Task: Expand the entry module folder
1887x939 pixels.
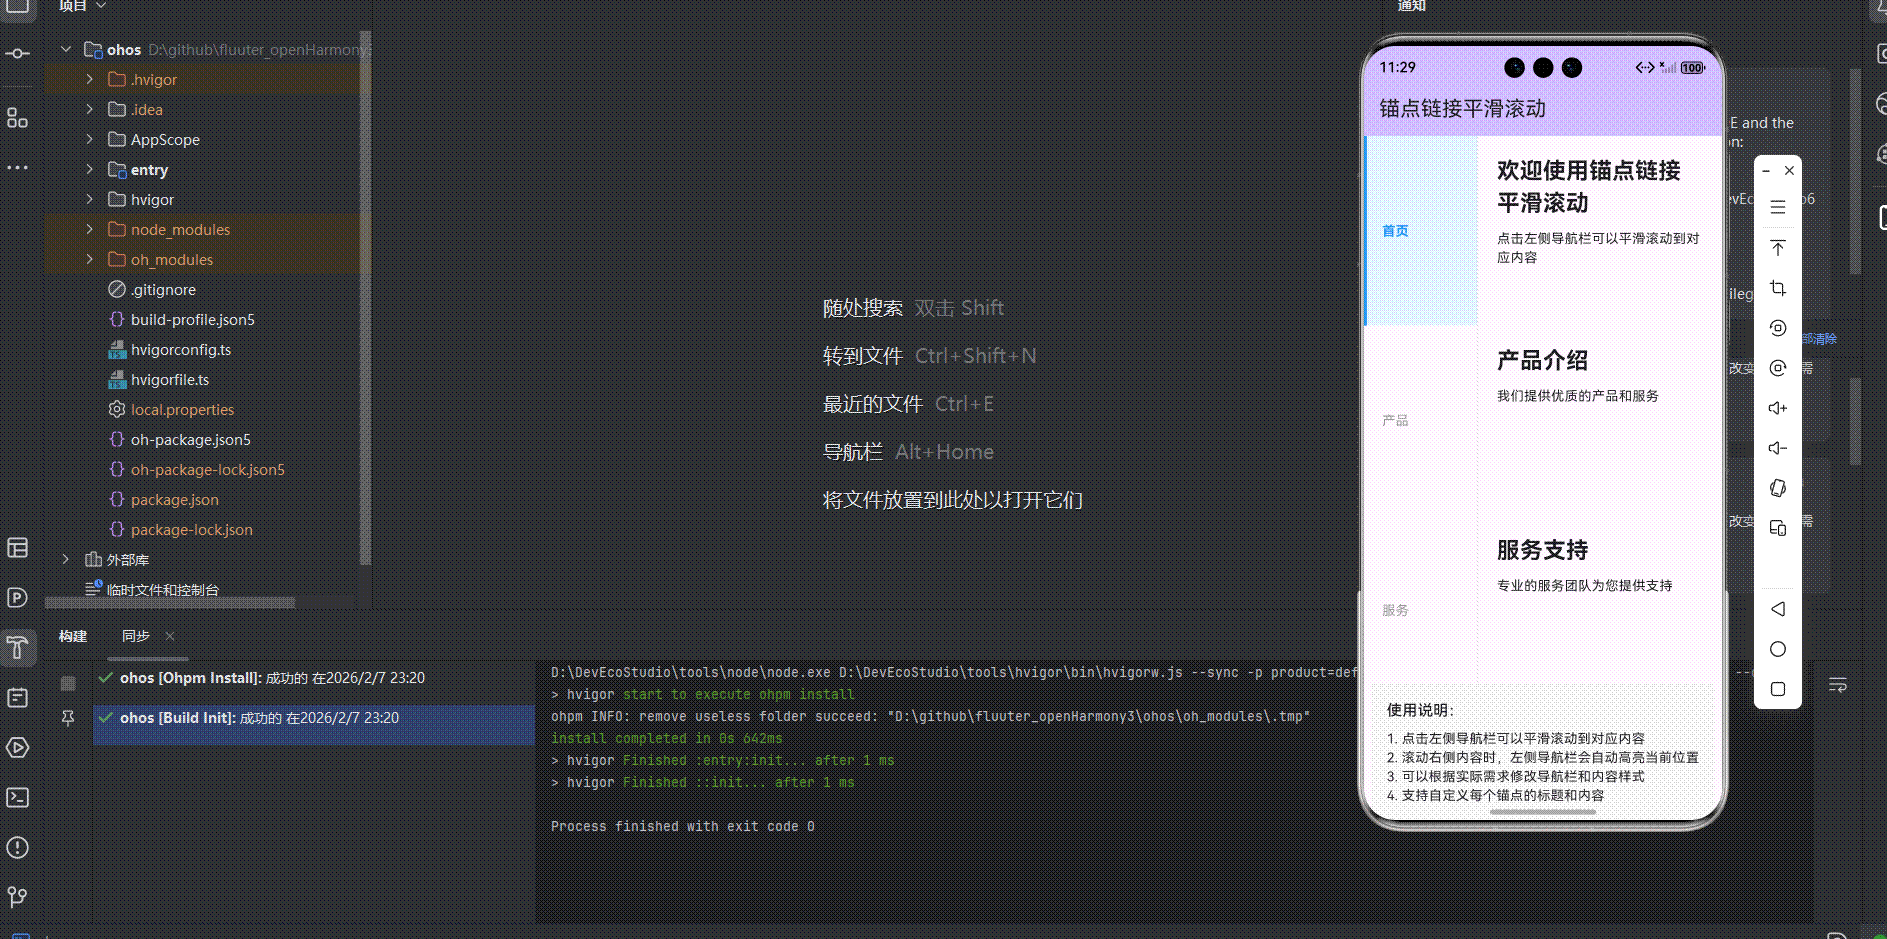Action: (x=89, y=169)
